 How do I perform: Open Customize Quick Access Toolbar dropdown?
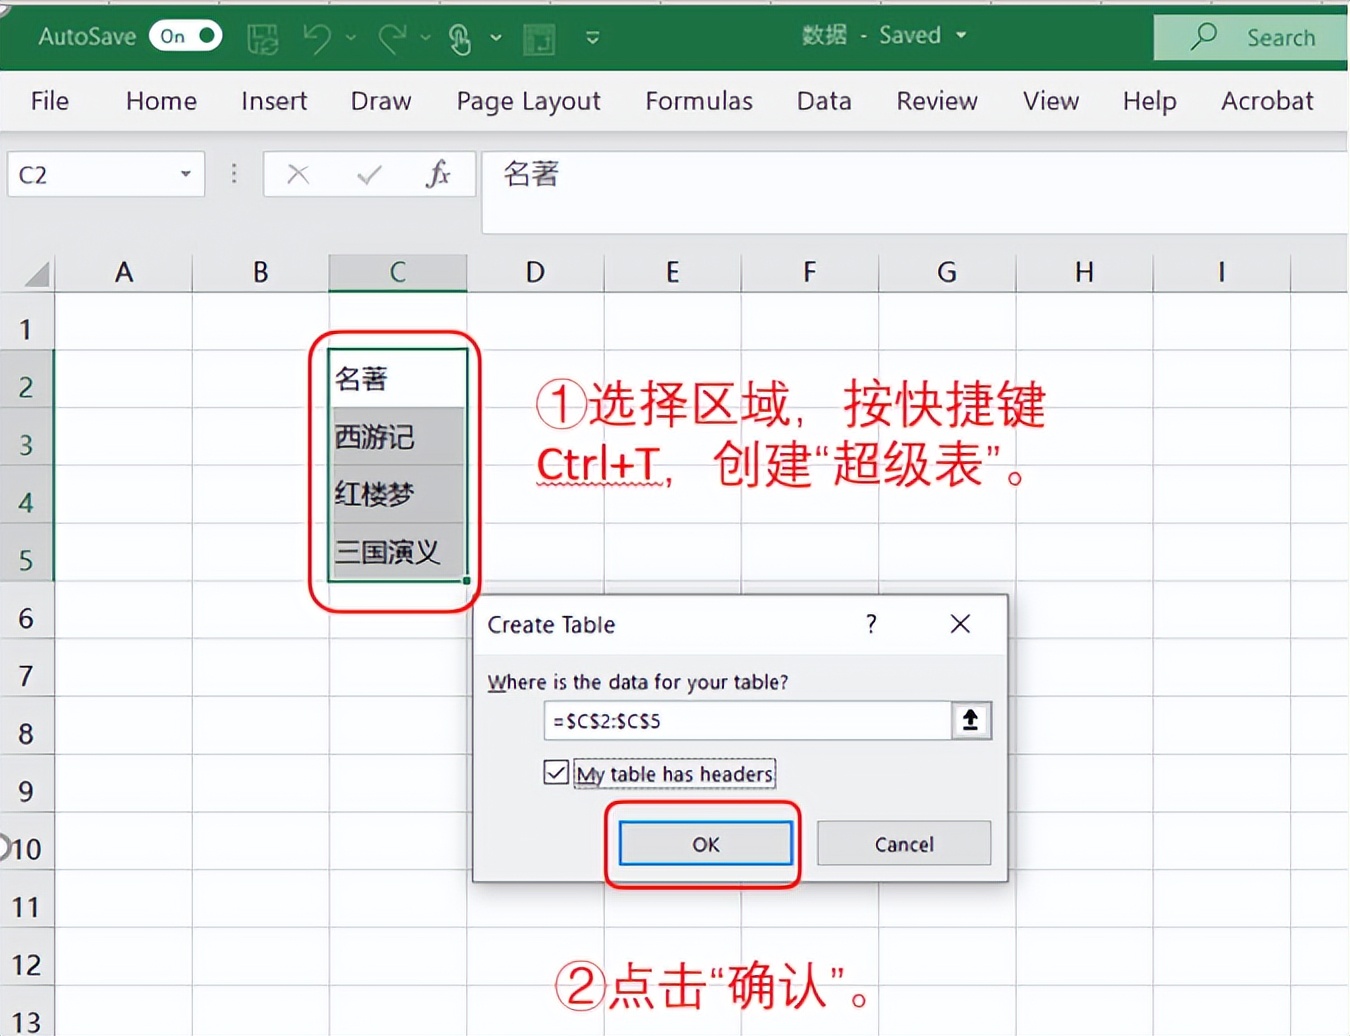[593, 38]
